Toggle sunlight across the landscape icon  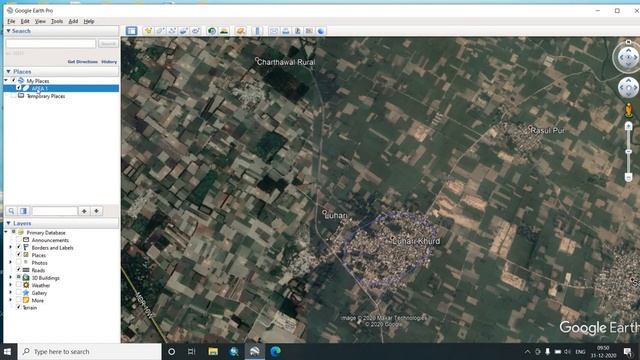tap(224, 31)
